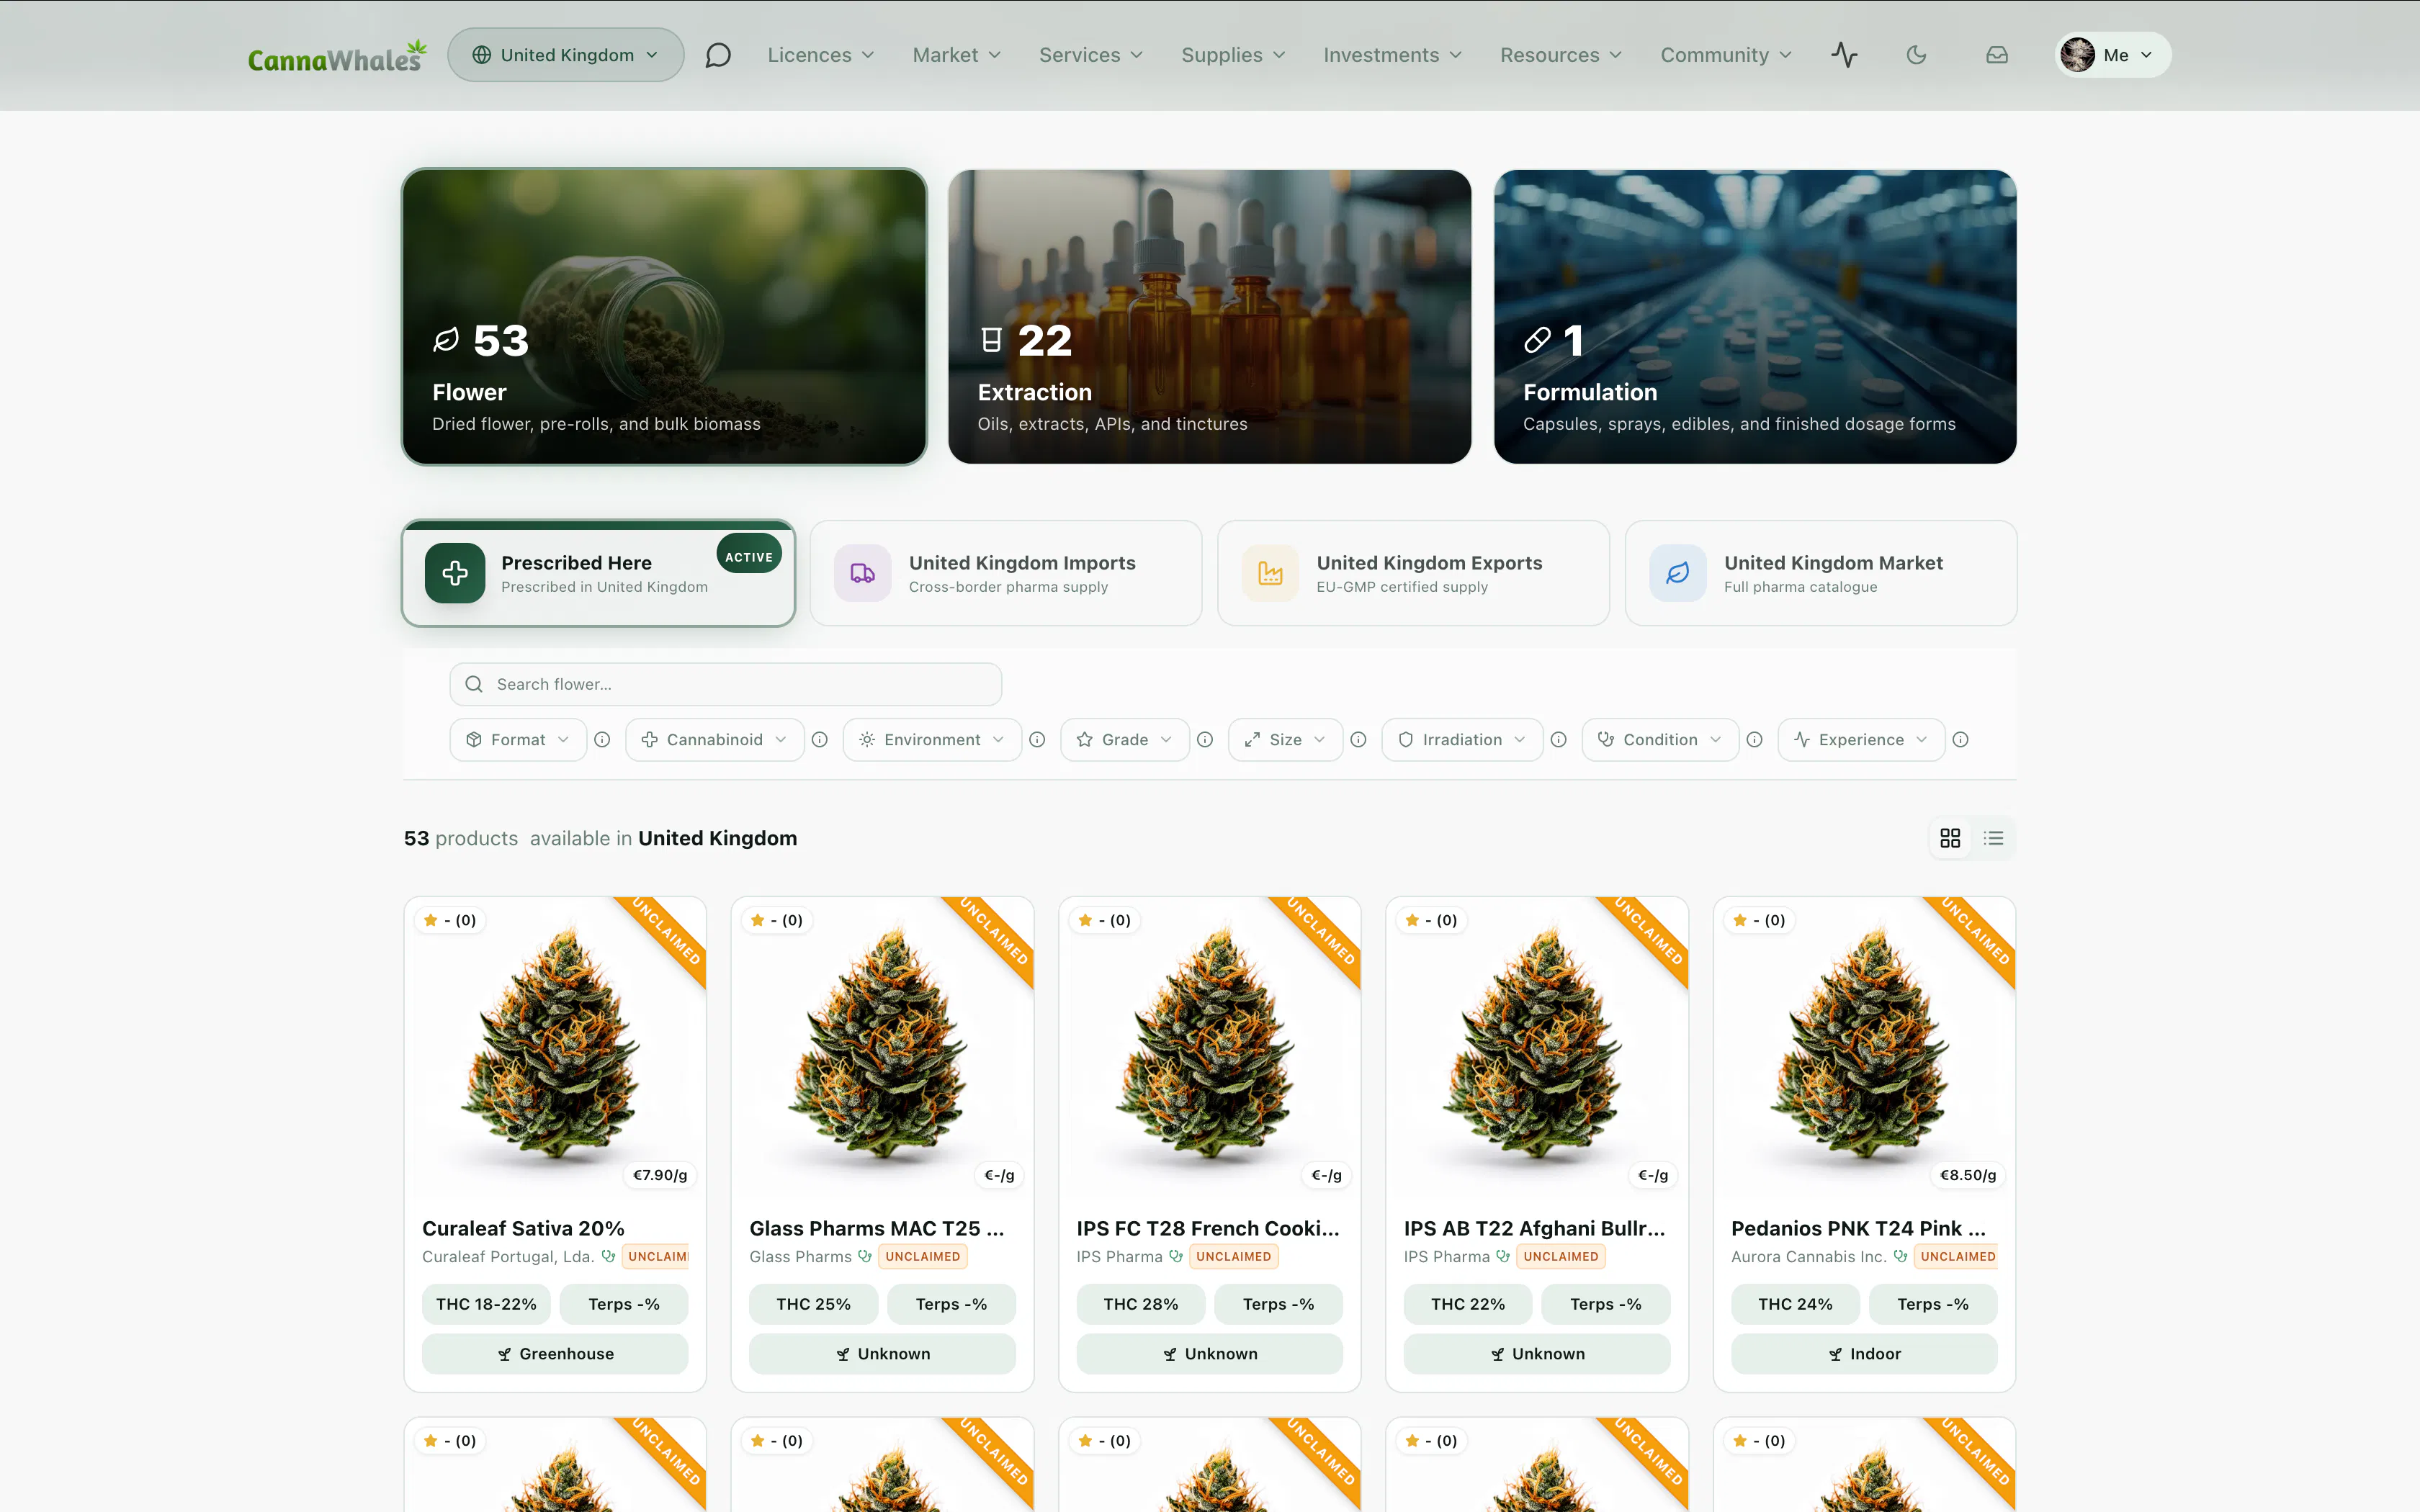Screen dimensions: 2420x1512
Task: Open the Curaleaf Sativa 20% product title
Action: (x=523, y=1228)
